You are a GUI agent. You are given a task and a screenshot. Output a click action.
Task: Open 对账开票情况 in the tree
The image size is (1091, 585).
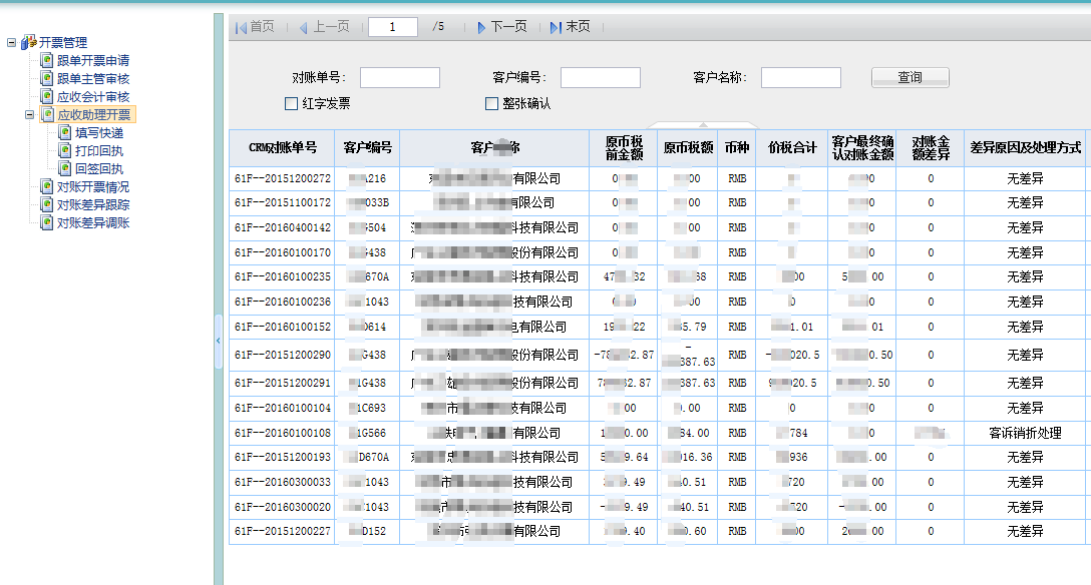93,186
